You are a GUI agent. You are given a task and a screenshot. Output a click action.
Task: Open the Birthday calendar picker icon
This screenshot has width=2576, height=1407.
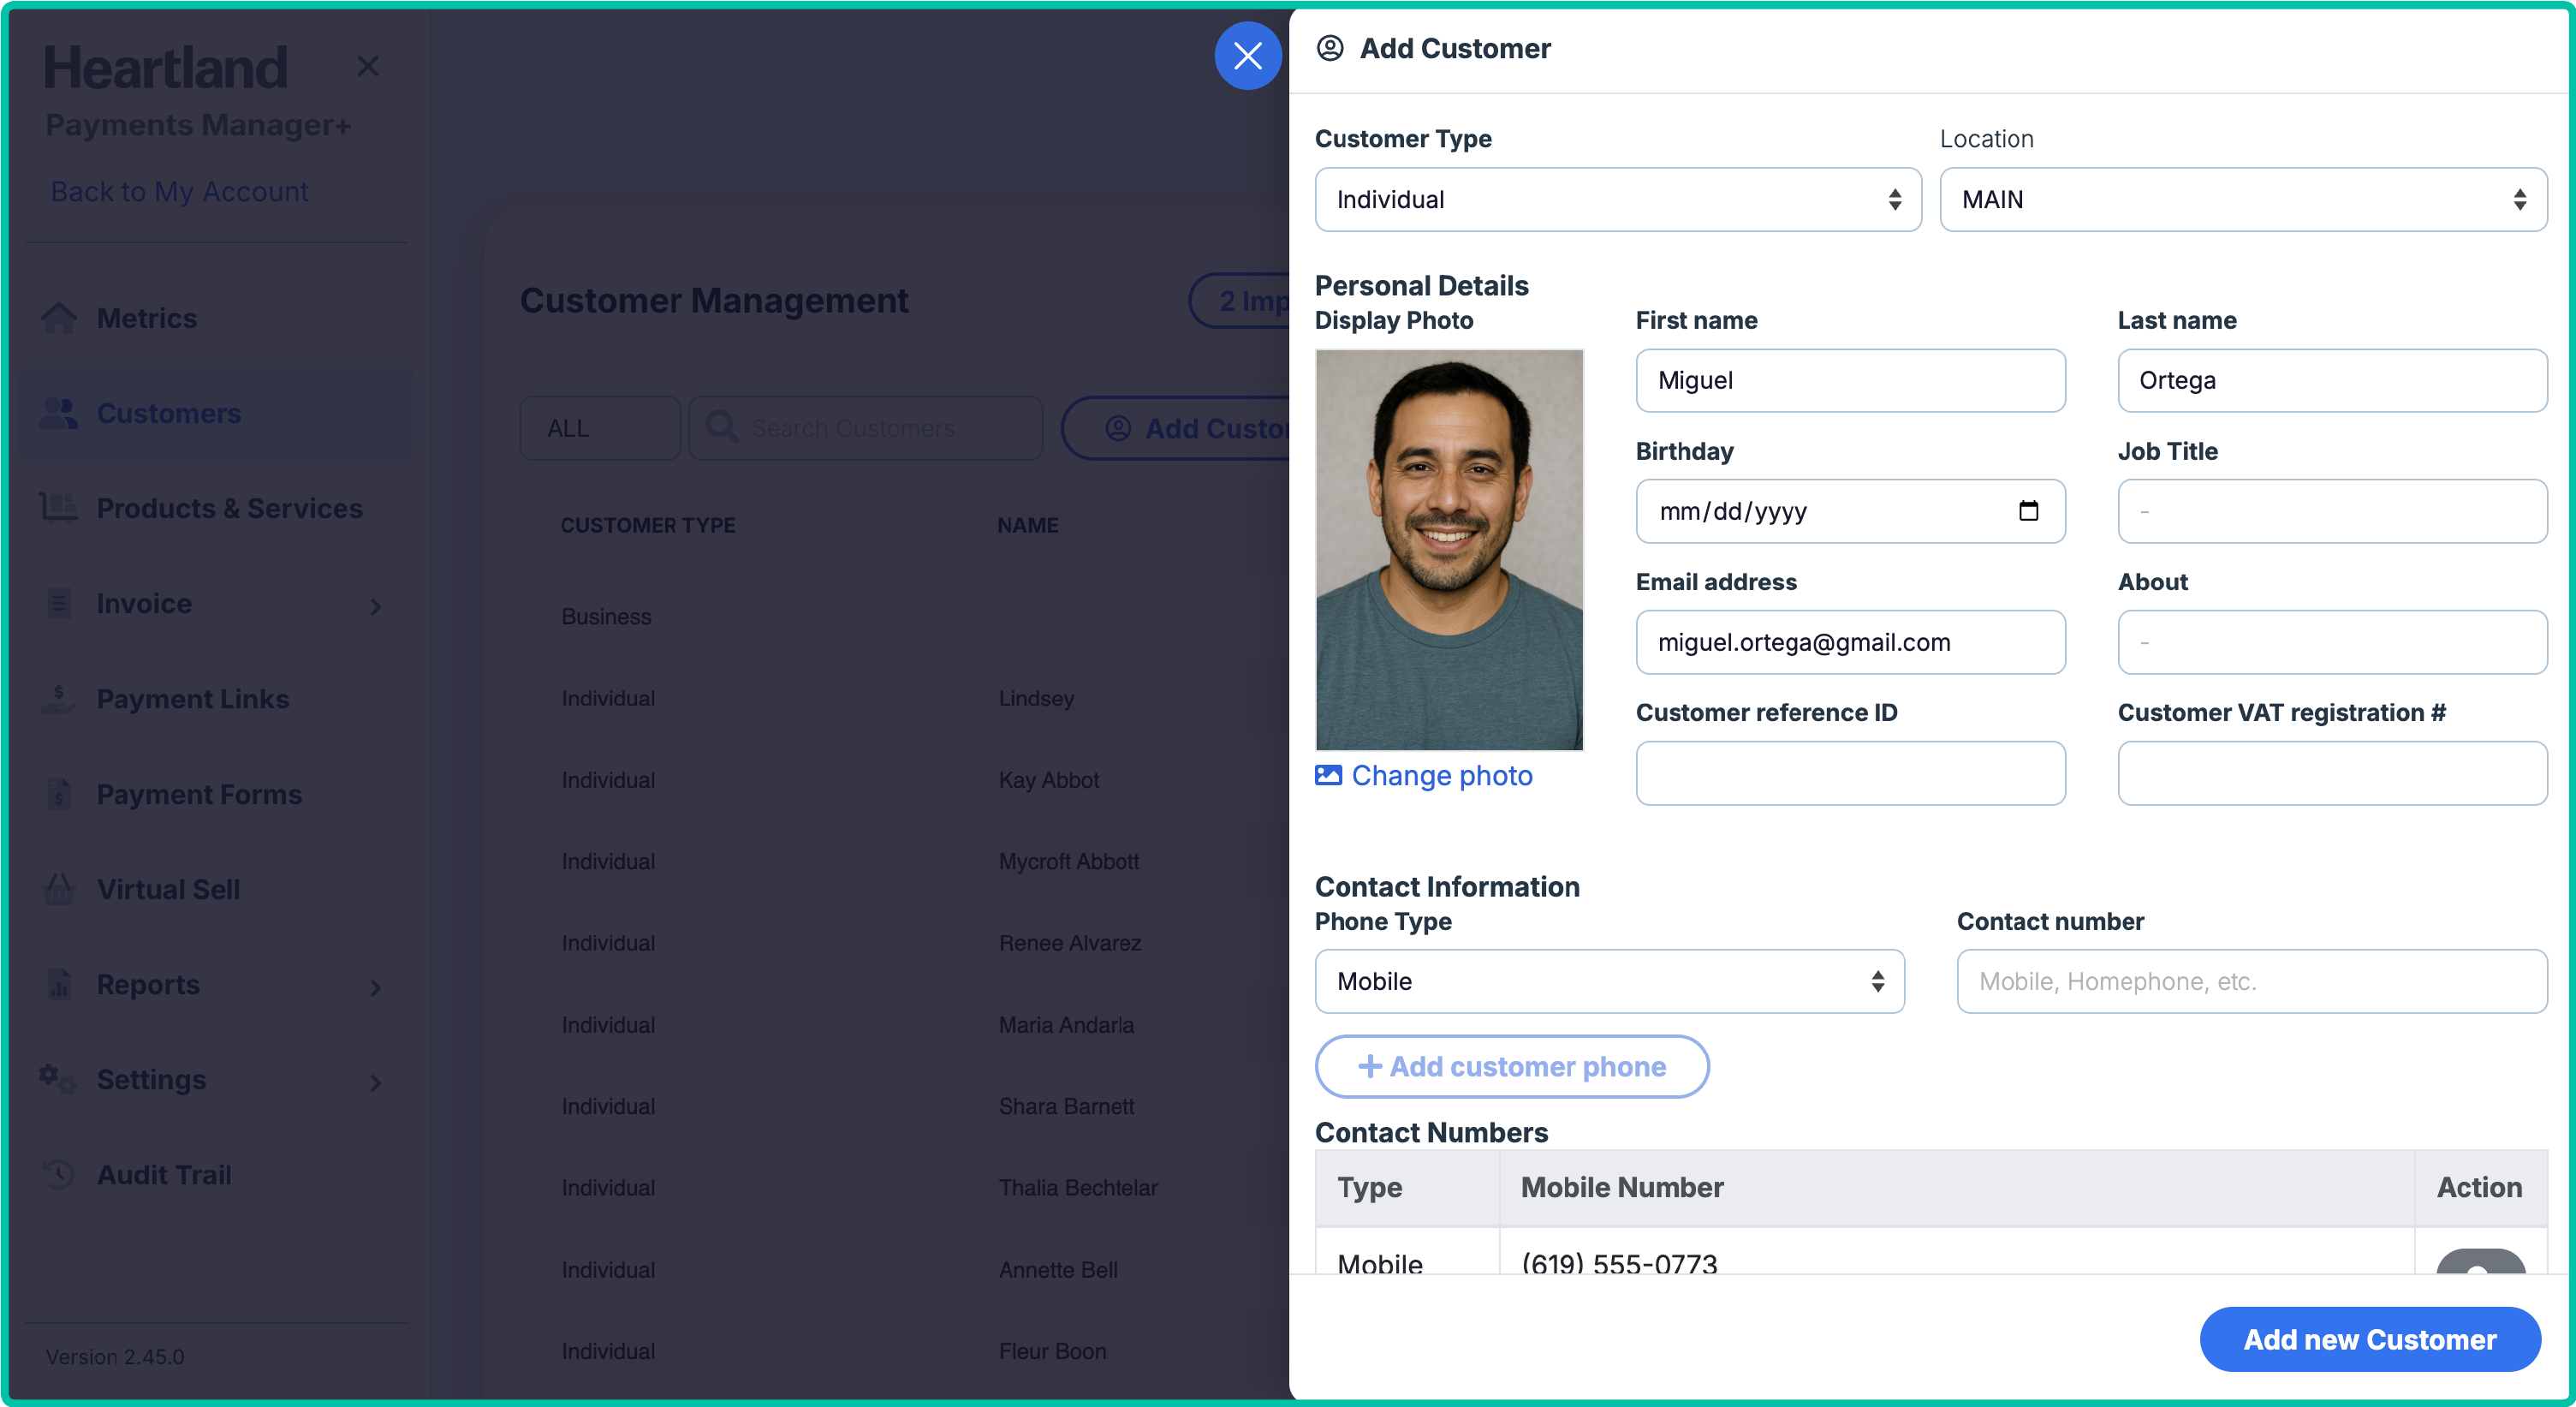(2028, 511)
